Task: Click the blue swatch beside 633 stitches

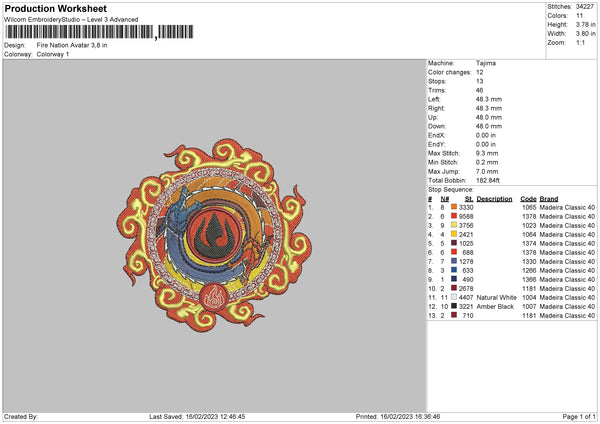Action: coord(454,270)
